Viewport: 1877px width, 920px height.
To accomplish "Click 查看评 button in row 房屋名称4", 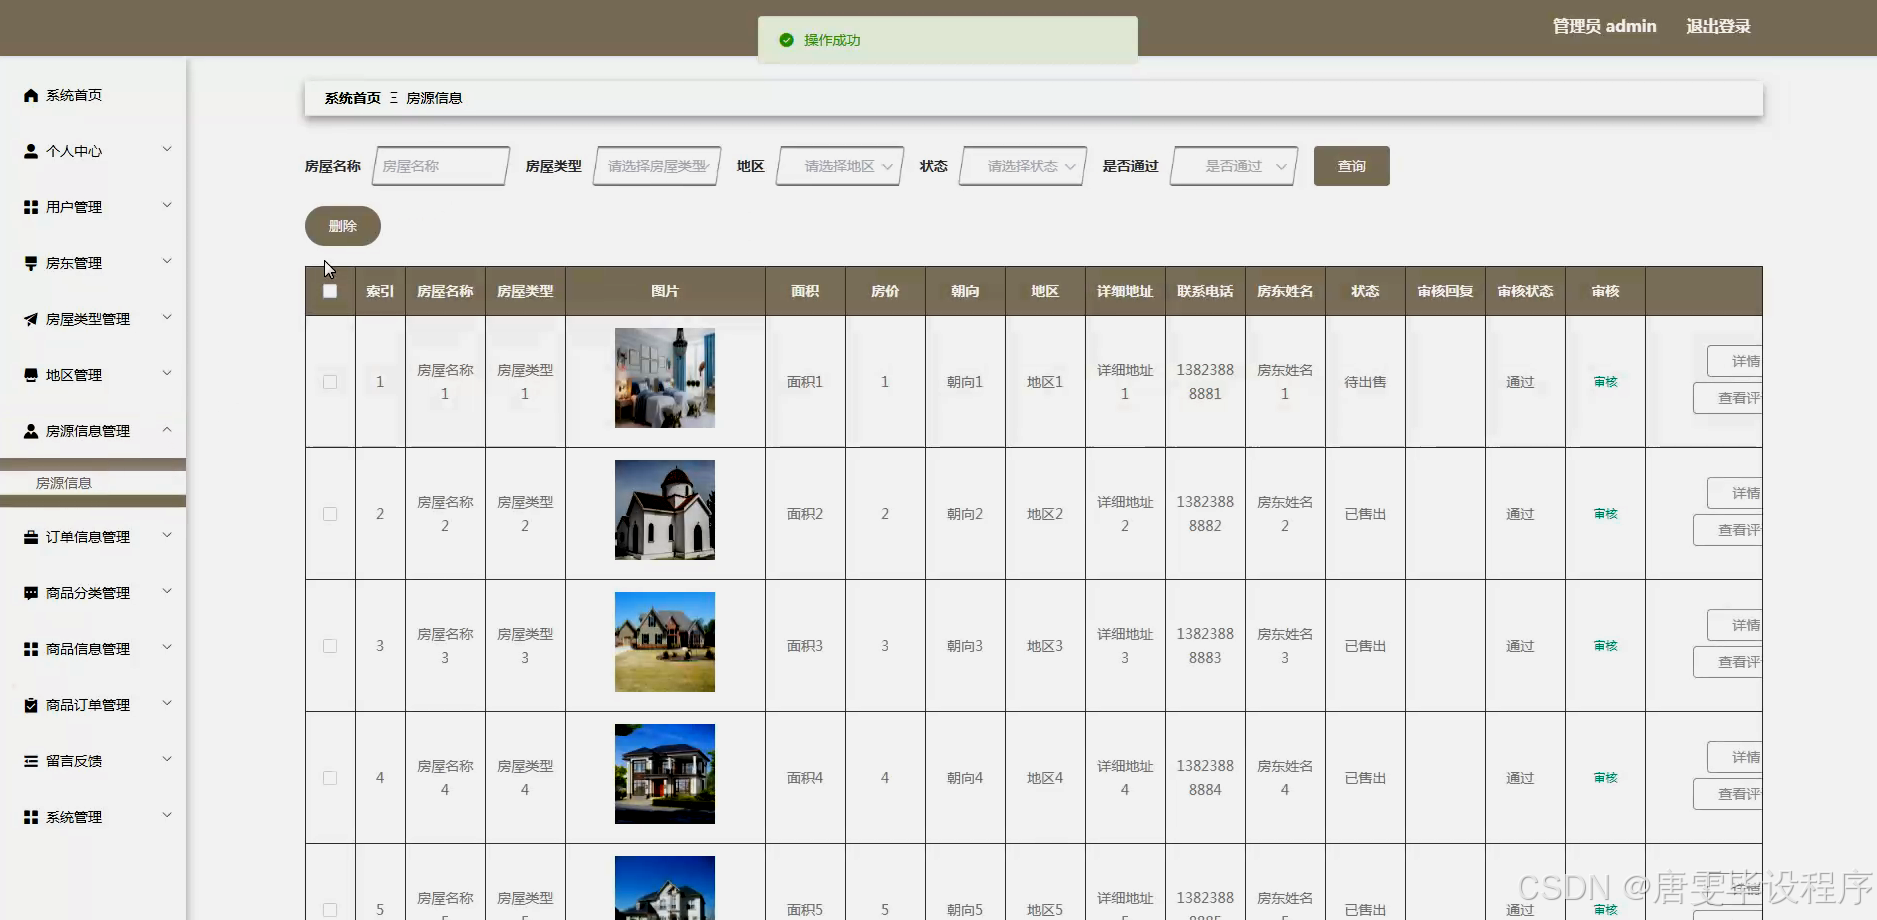I will pyautogui.click(x=1728, y=794).
